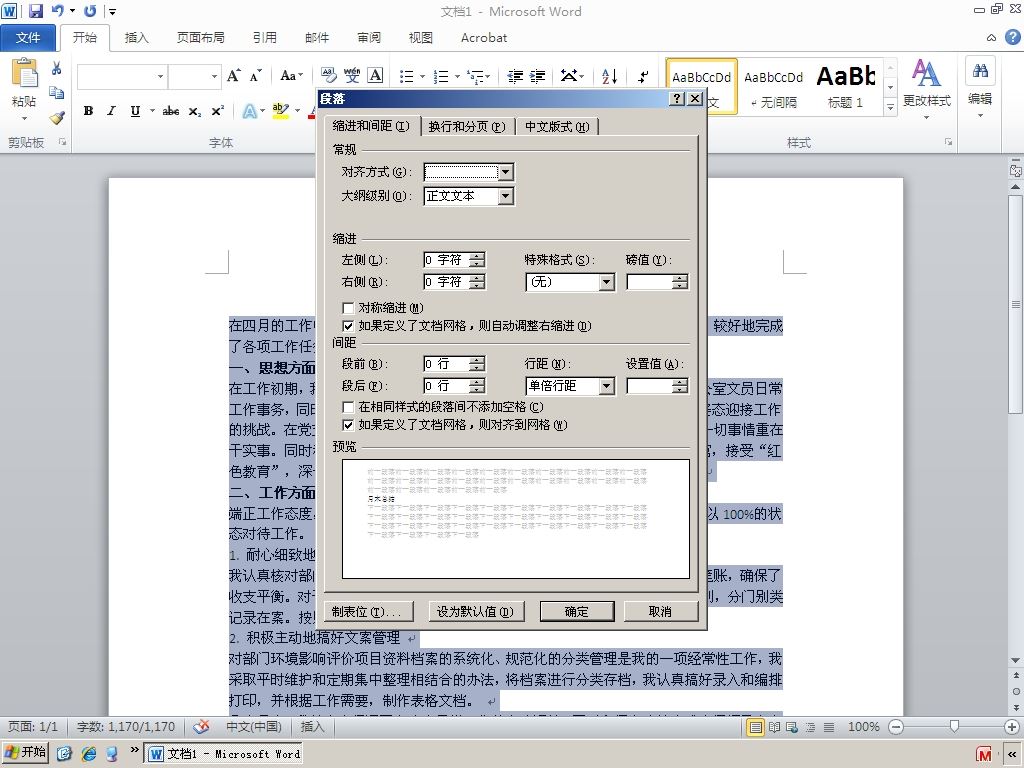
Task: Click the 取消 button
Action: coord(660,611)
